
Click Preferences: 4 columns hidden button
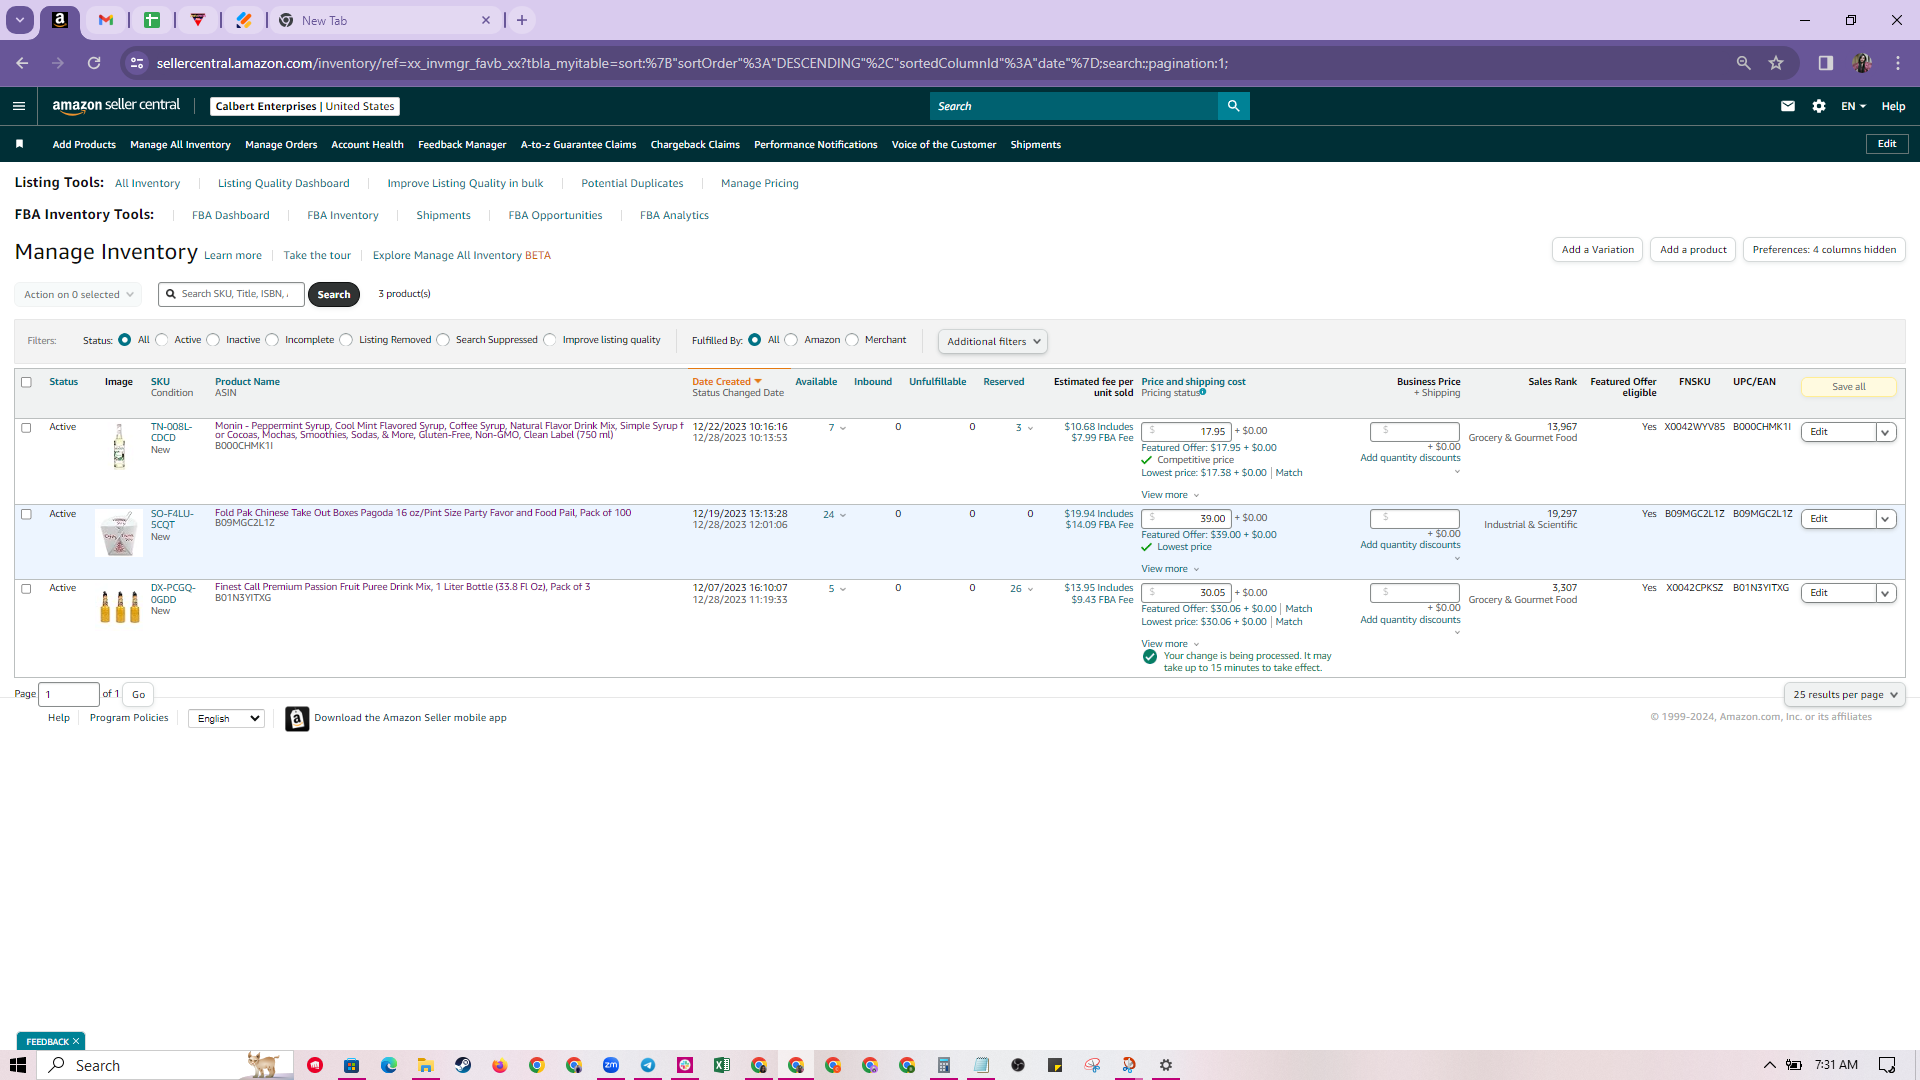click(1824, 250)
